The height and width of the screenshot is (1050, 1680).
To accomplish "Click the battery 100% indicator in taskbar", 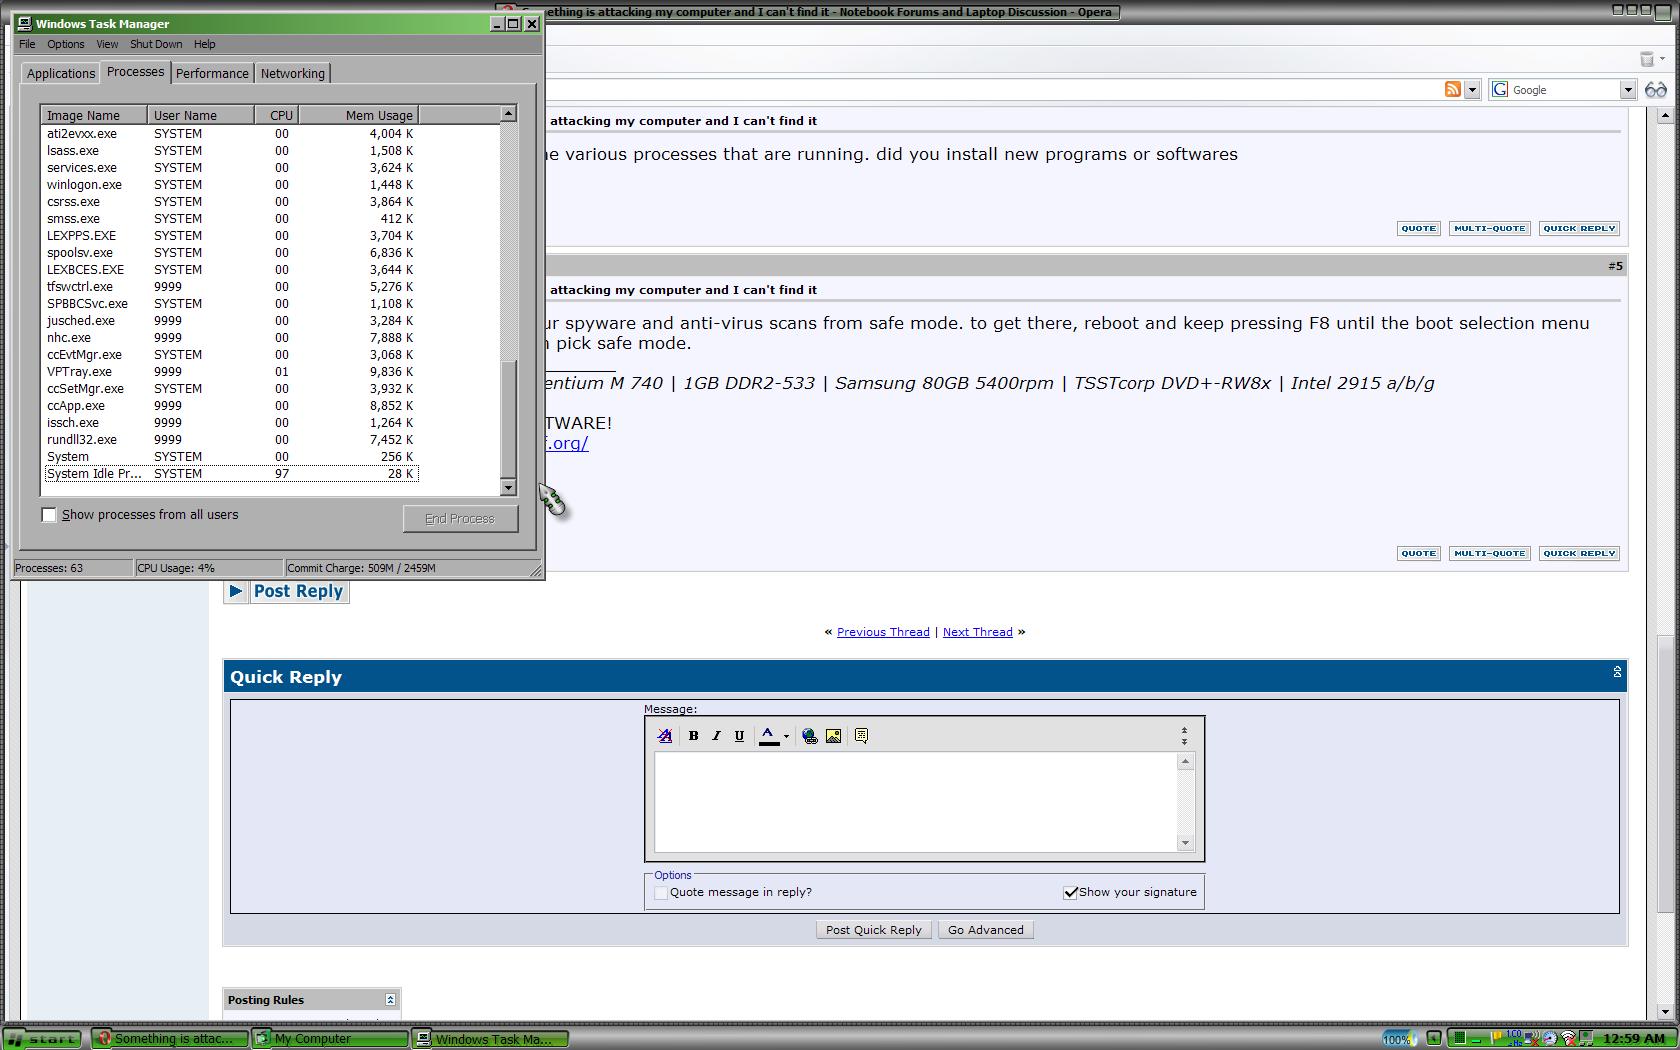I will pos(1397,1038).
